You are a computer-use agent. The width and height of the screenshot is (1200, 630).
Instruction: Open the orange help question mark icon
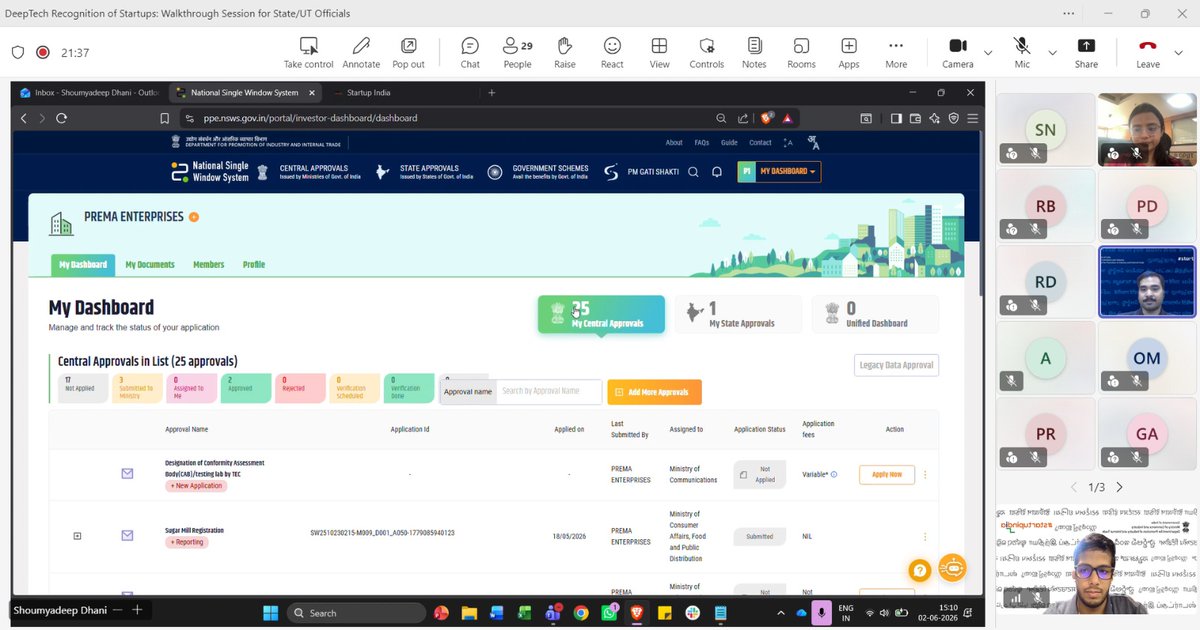920,570
